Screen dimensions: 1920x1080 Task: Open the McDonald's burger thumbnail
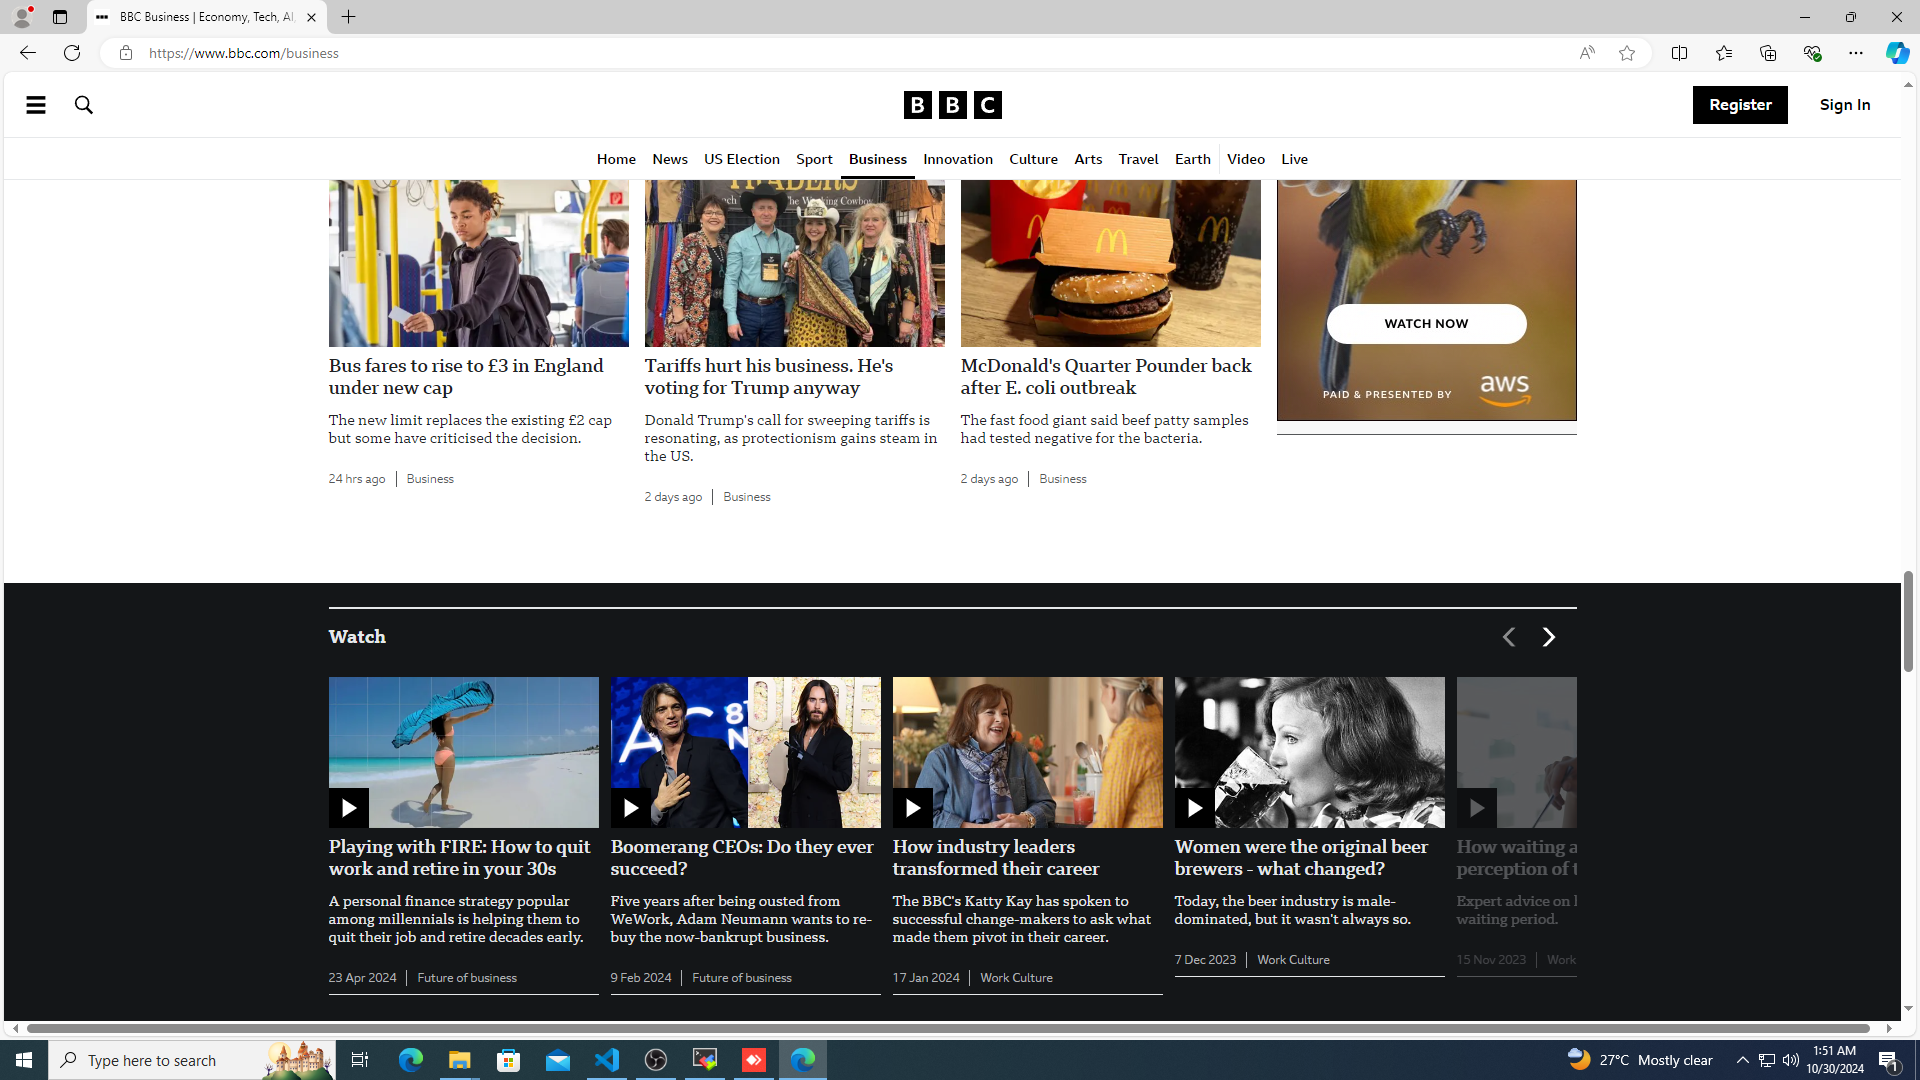click(1110, 263)
